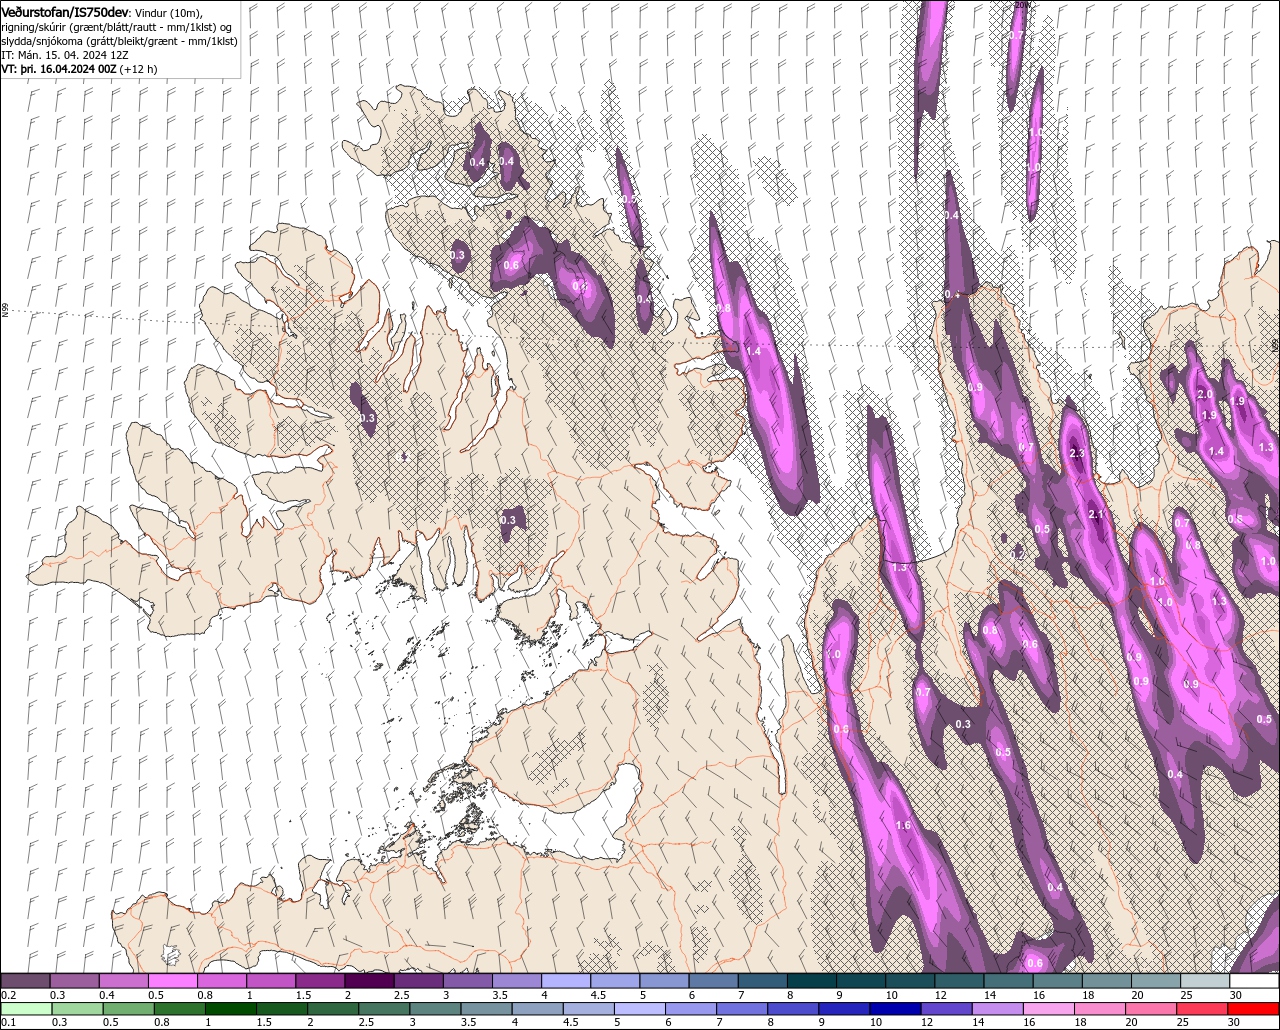Pick the bright red swatch labelled 30 in rain scale
This screenshot has width=1280, height=1030.
pyautogui.click(x=1254, y=1008)
